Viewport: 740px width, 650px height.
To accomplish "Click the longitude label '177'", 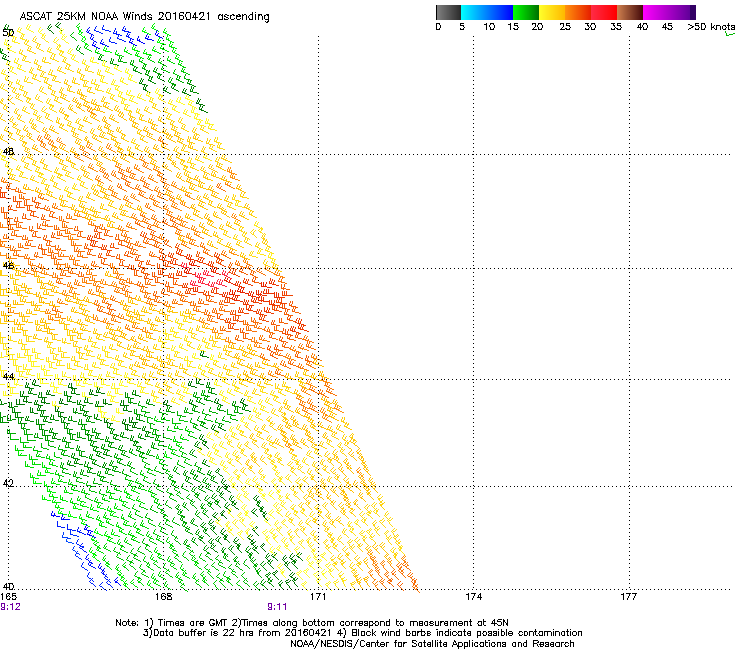I will click(629, 597).
